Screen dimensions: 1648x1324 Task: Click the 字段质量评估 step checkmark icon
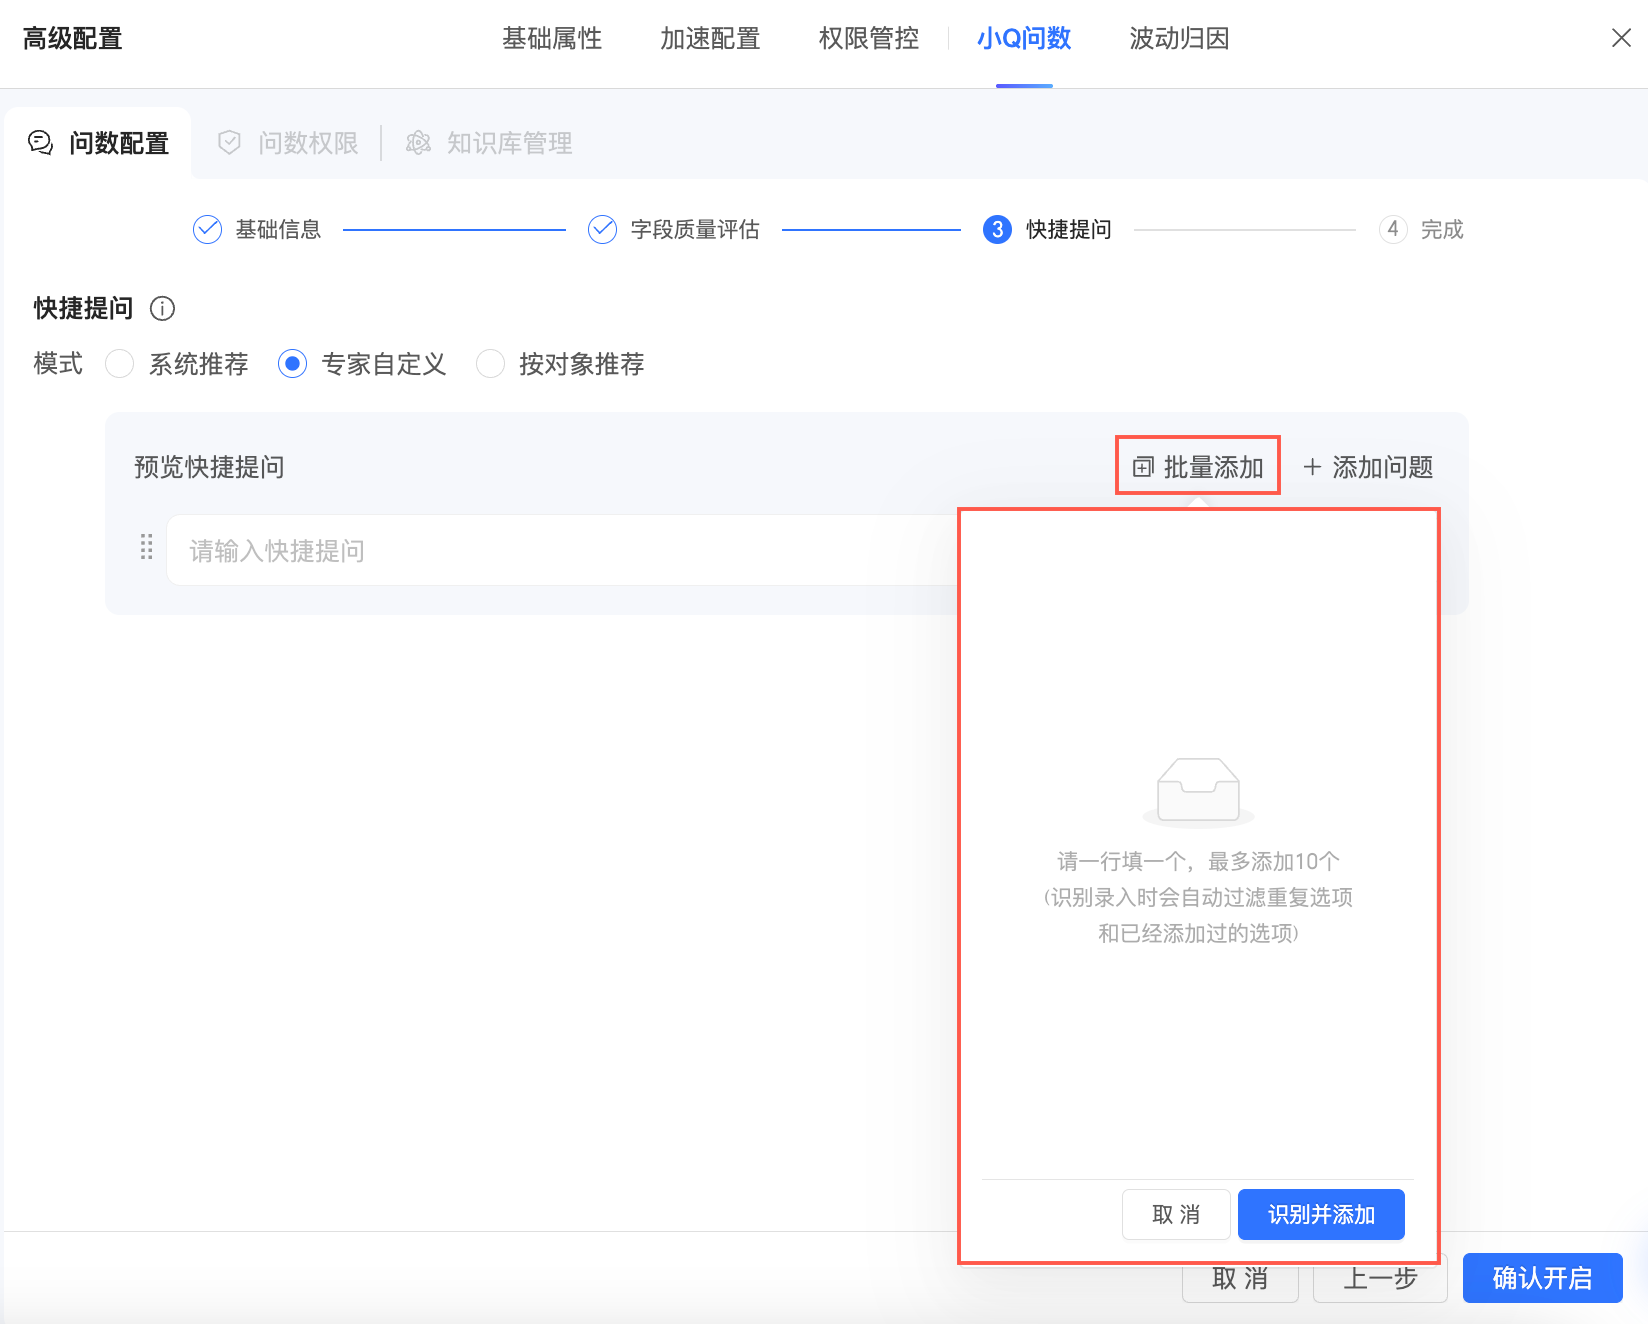(602, 230)
